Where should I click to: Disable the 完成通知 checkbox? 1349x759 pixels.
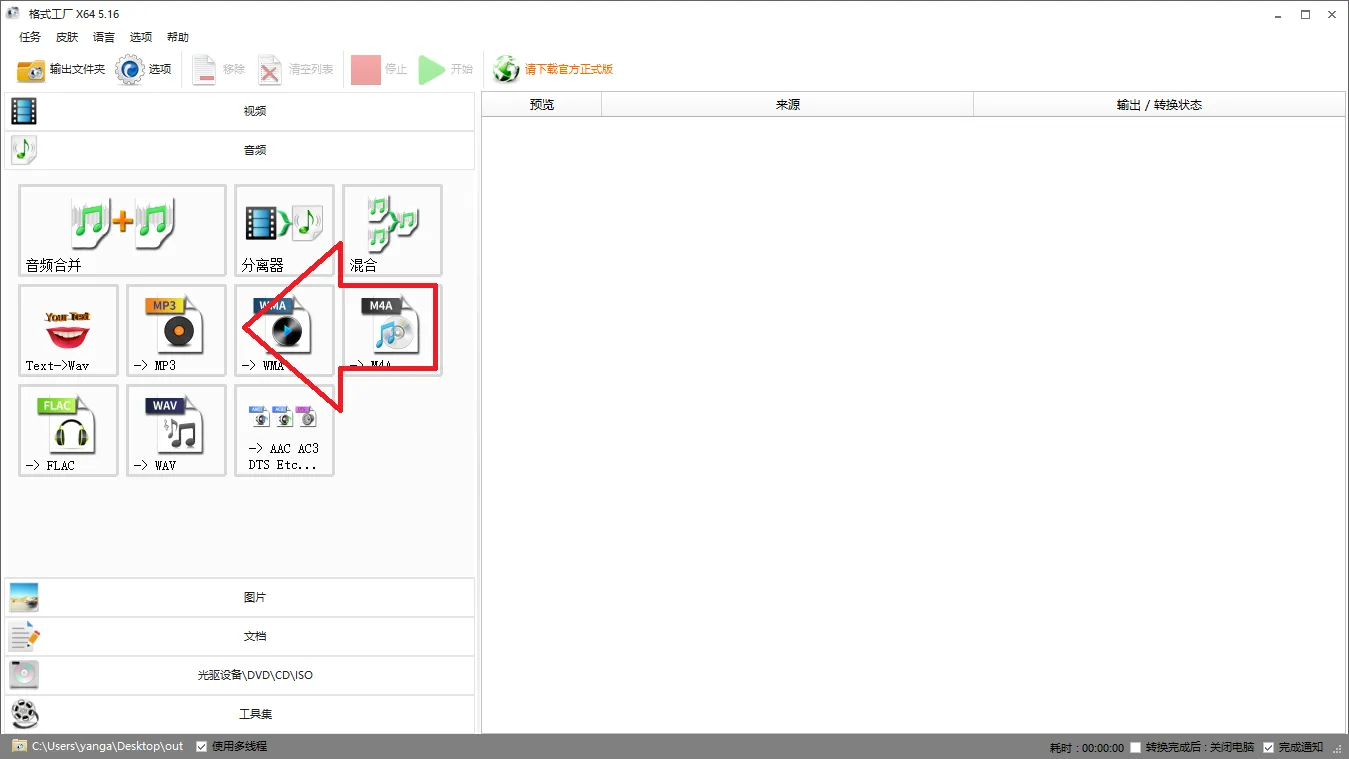click(x=1268, y=748)
